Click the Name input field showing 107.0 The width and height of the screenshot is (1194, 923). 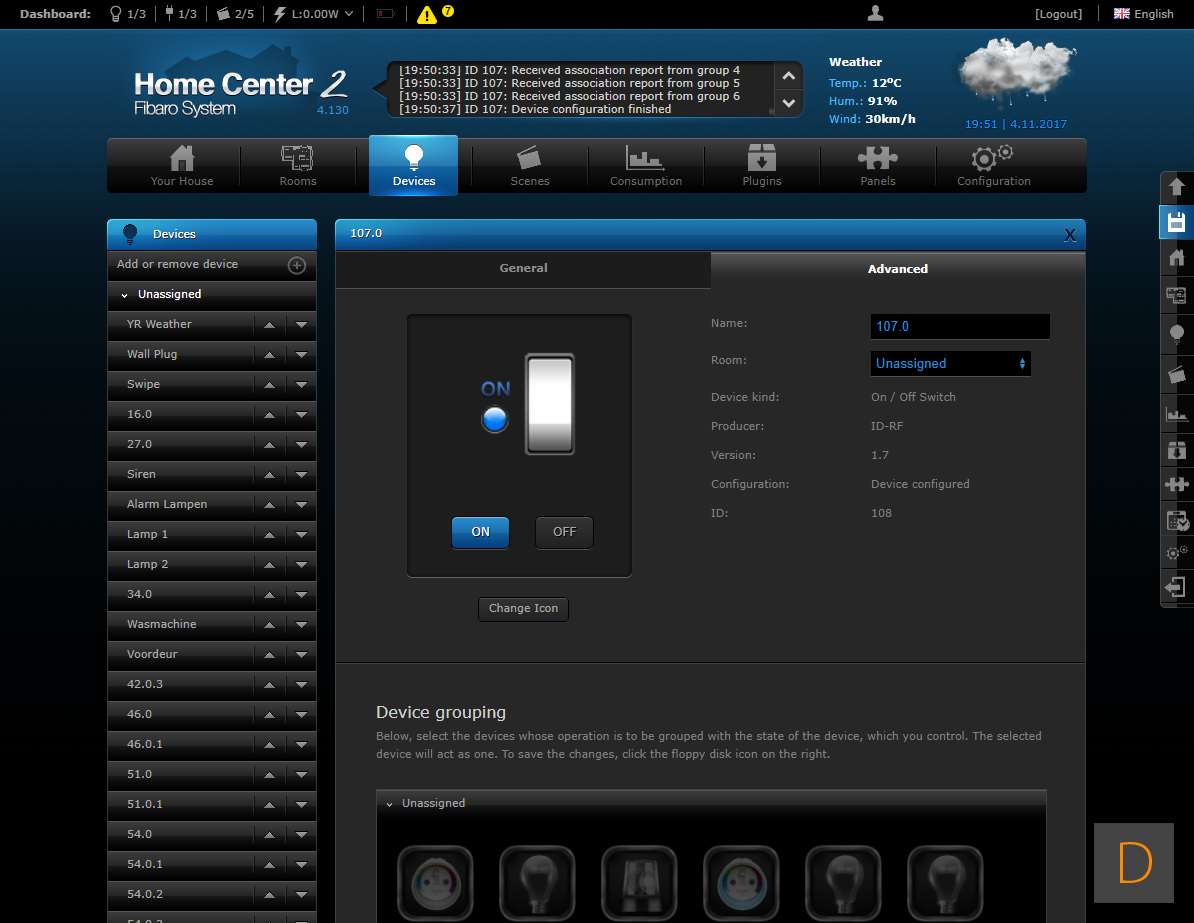(x=960, y=327)
